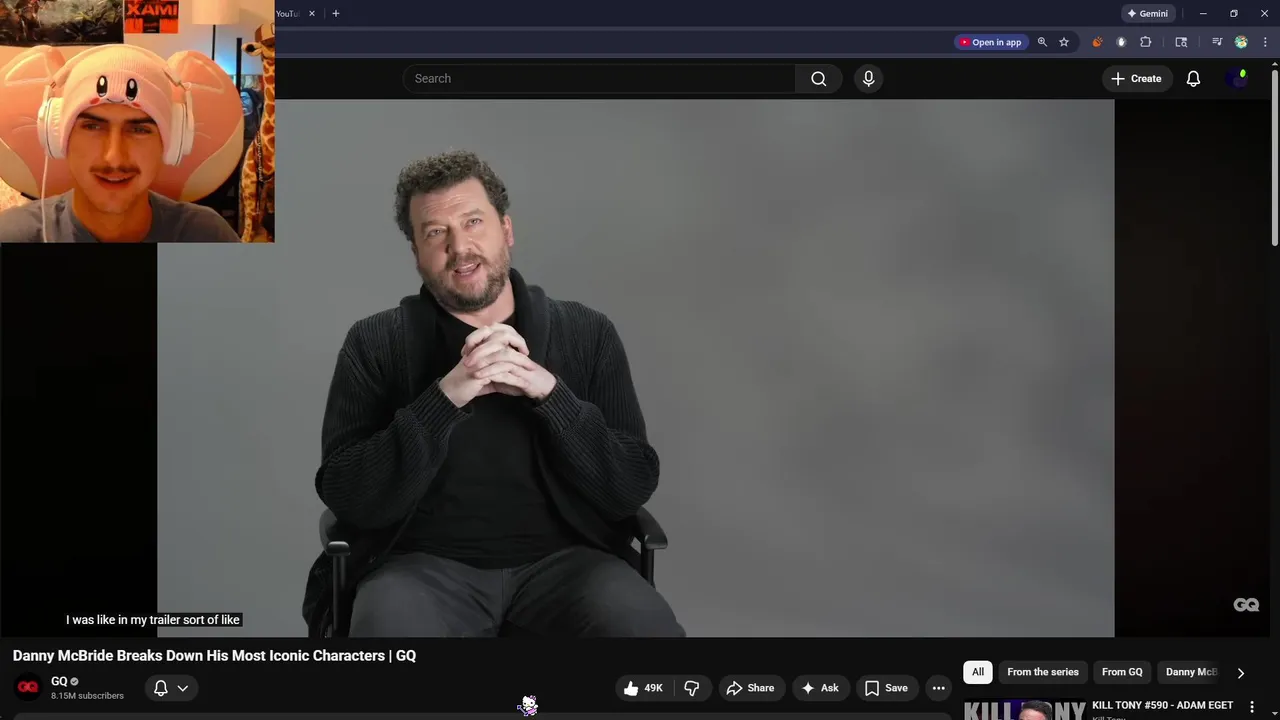1280x720 pixels.
Task: Click the Create button
Action: click(1136, 79)
